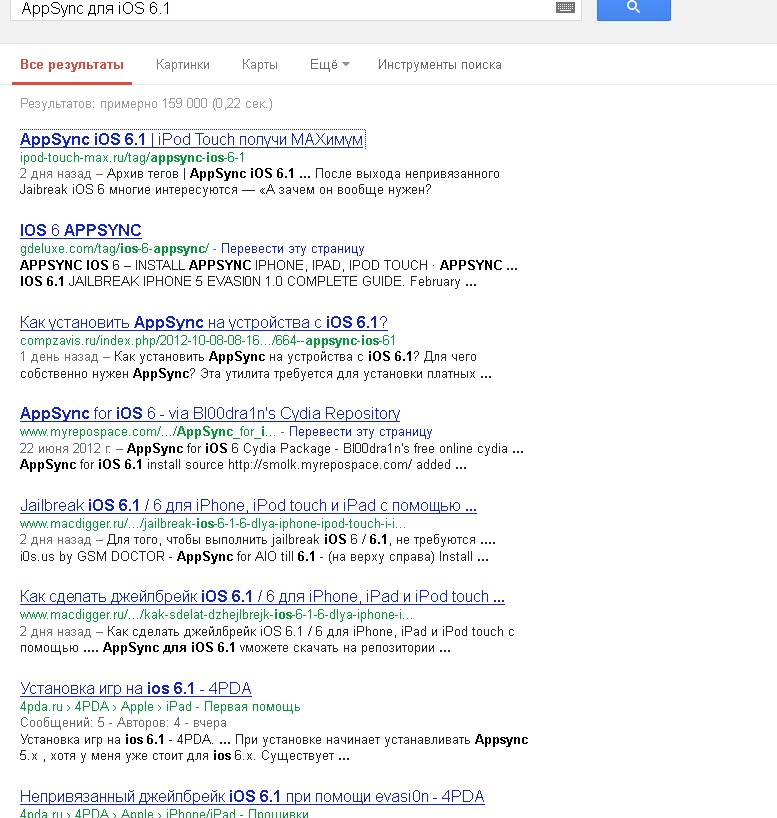The image size is (777, 818).
Task: Click the 'Результатов: примерно 159 000' count text
Action: [146, 103]
